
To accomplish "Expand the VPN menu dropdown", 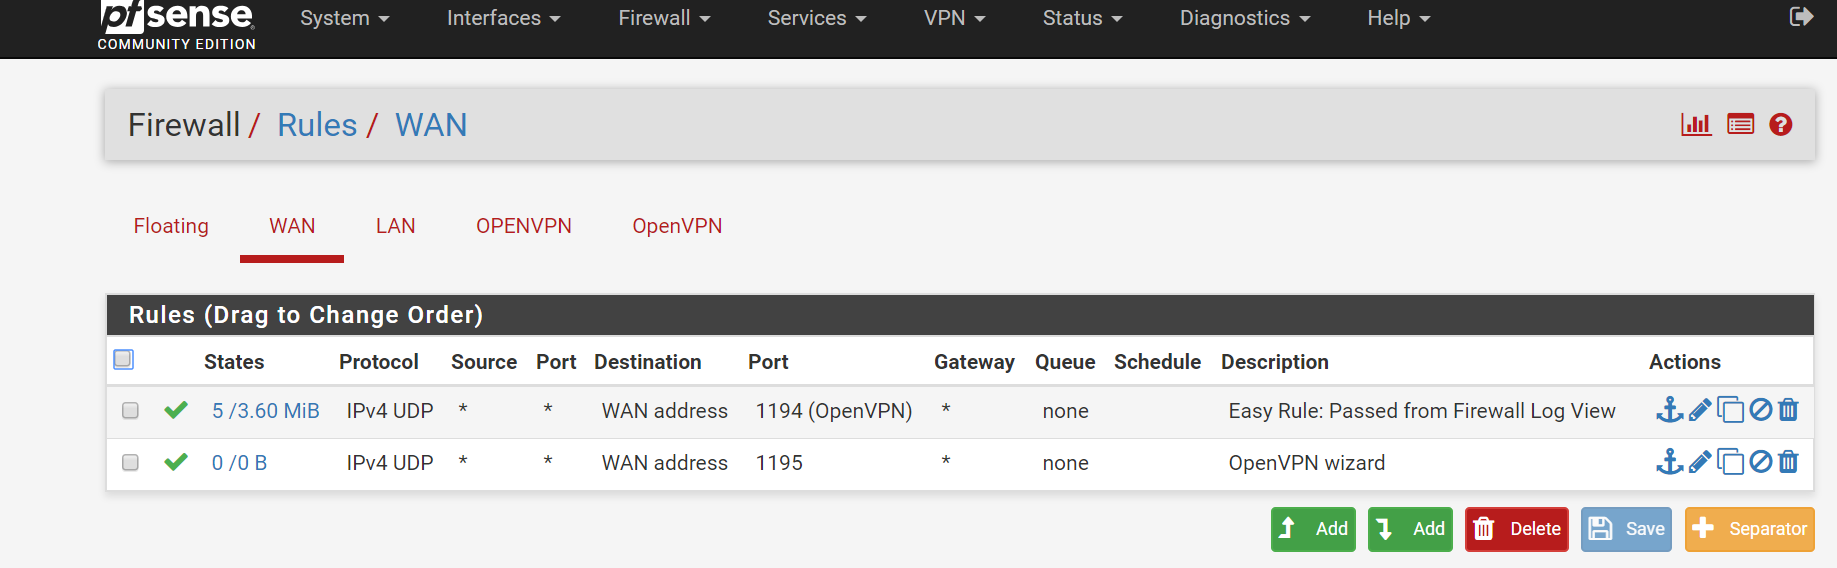I will pos(955,18).
